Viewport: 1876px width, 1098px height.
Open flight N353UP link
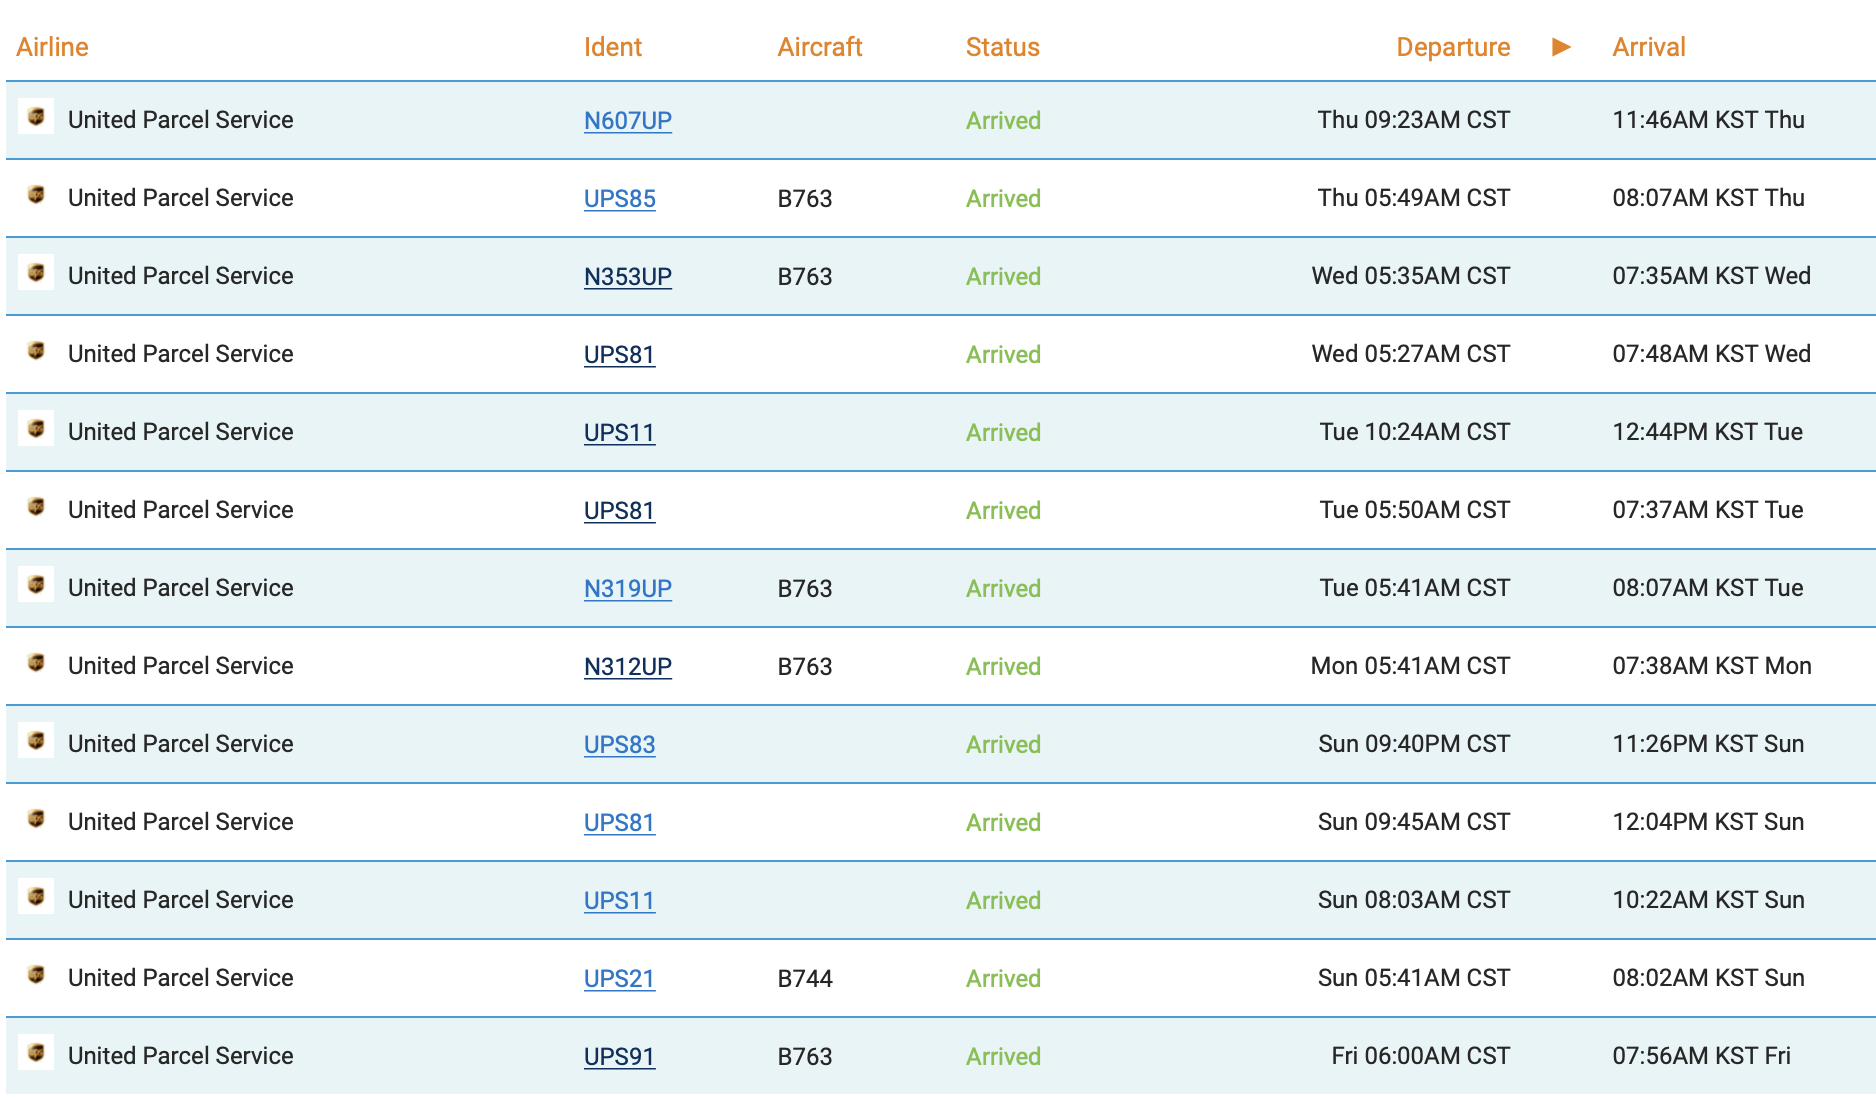pos(628,276)
